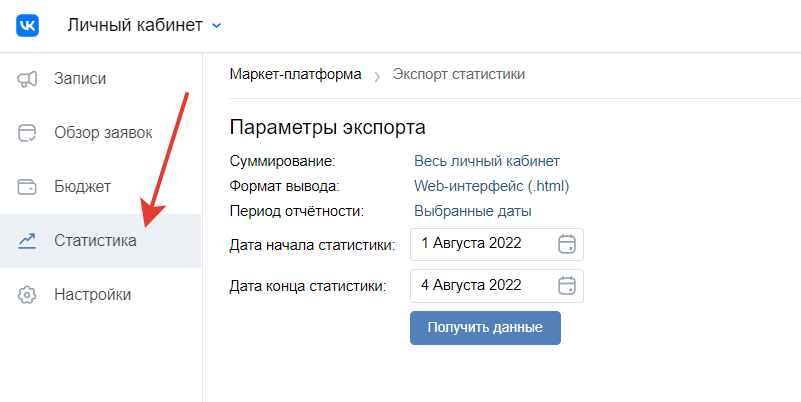Screen dimensions: 801x402
Task: Change Суммирование value Весь личный кабинет
Action: pos(487,160)
